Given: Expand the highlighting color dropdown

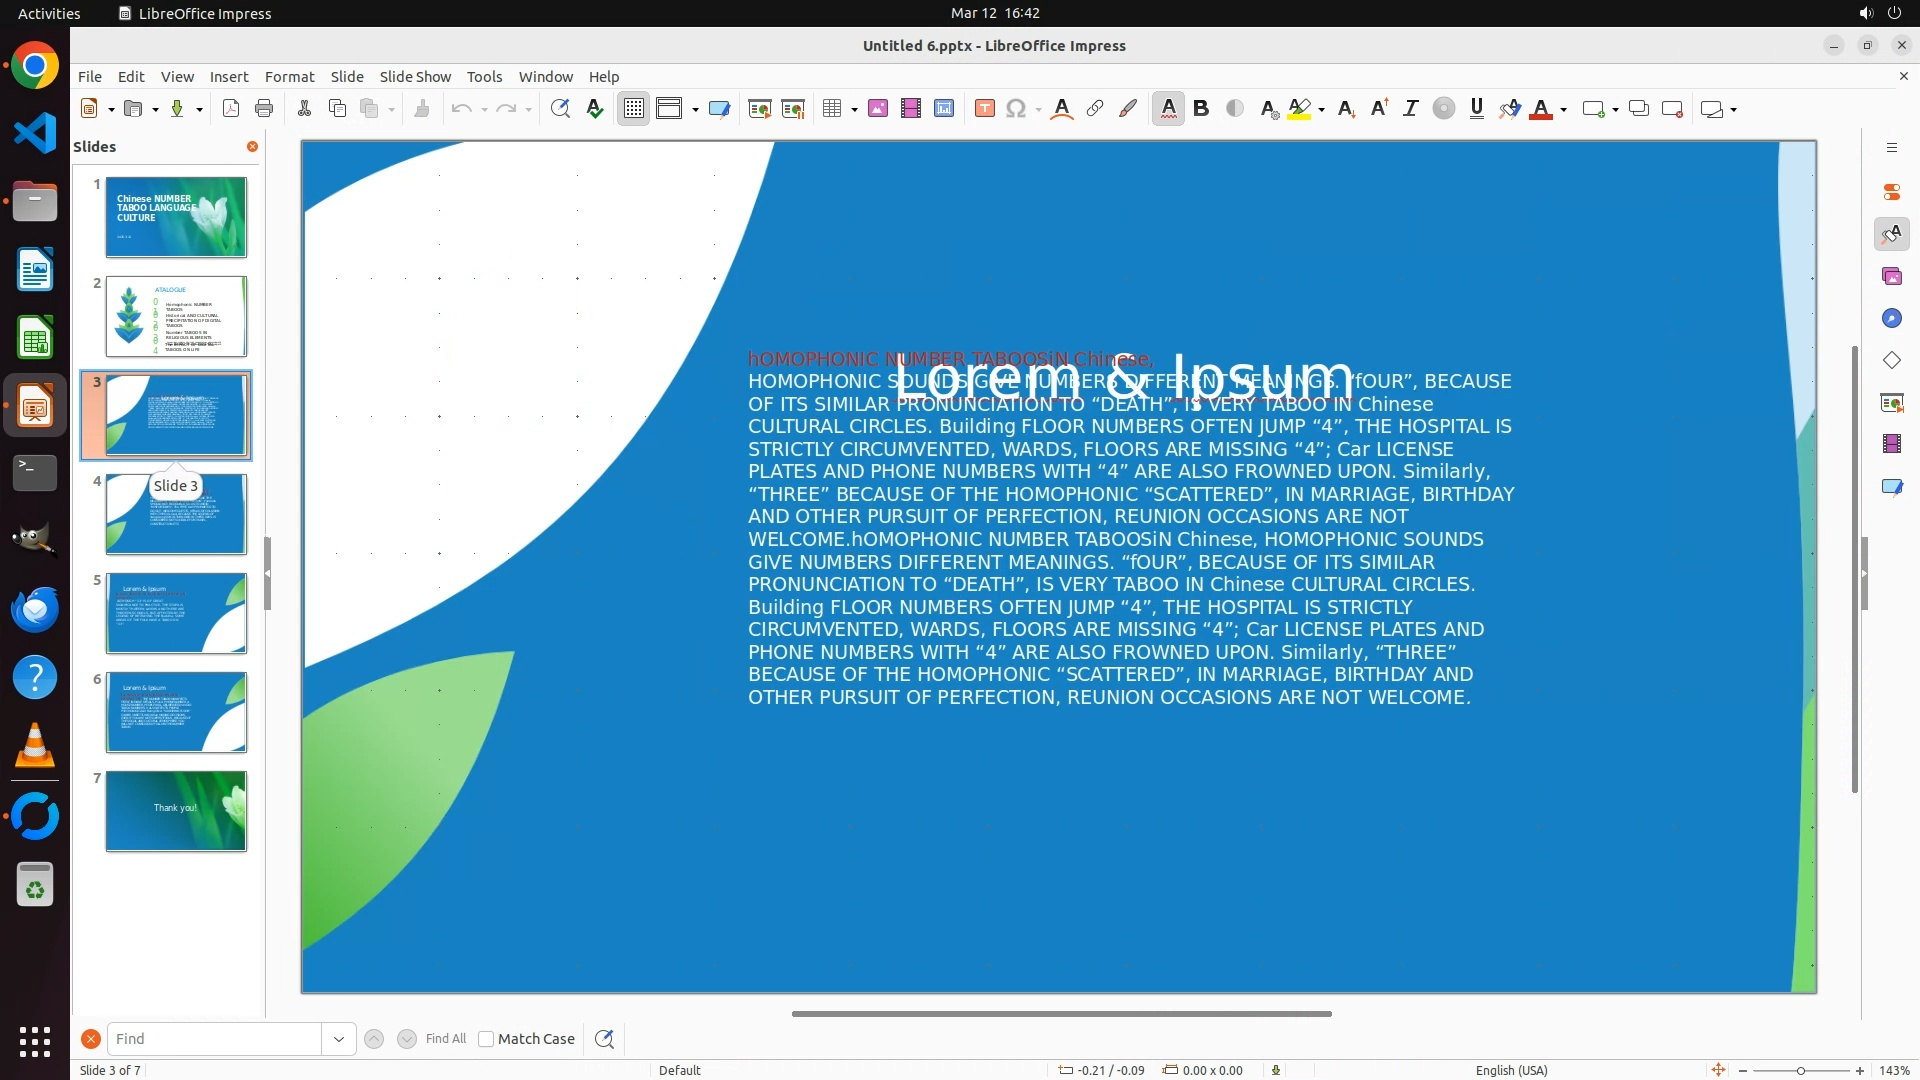Looking at the screenshot, I should tap(1322, 110).
